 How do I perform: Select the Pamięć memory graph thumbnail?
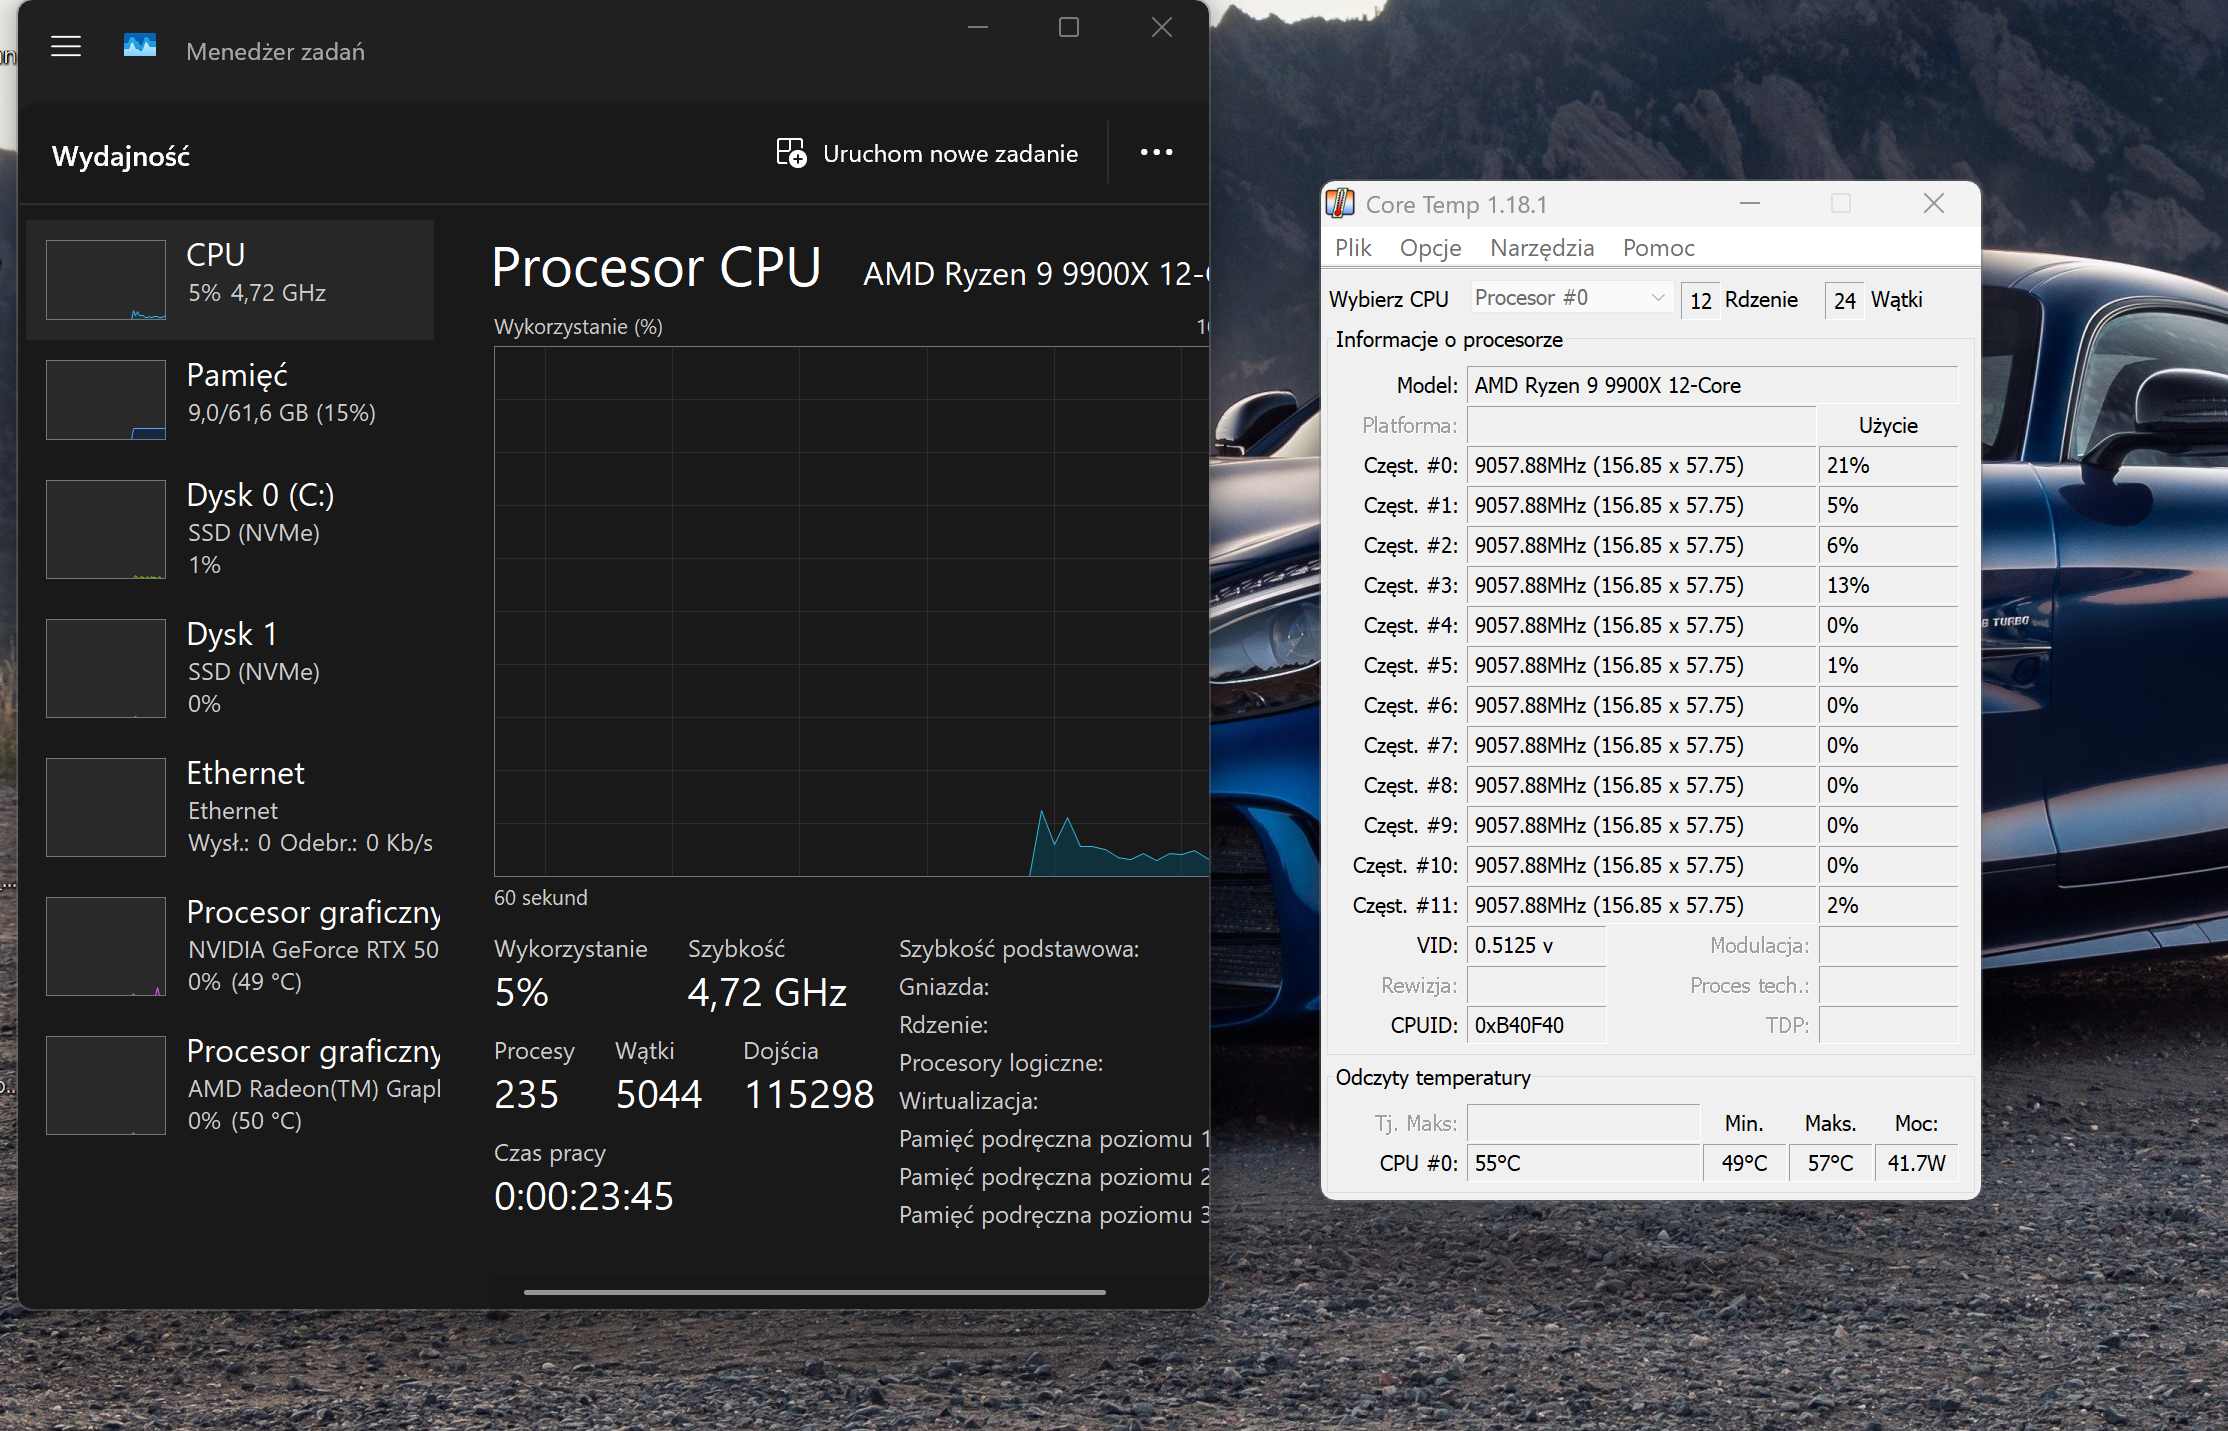click(x=106, y=400)
